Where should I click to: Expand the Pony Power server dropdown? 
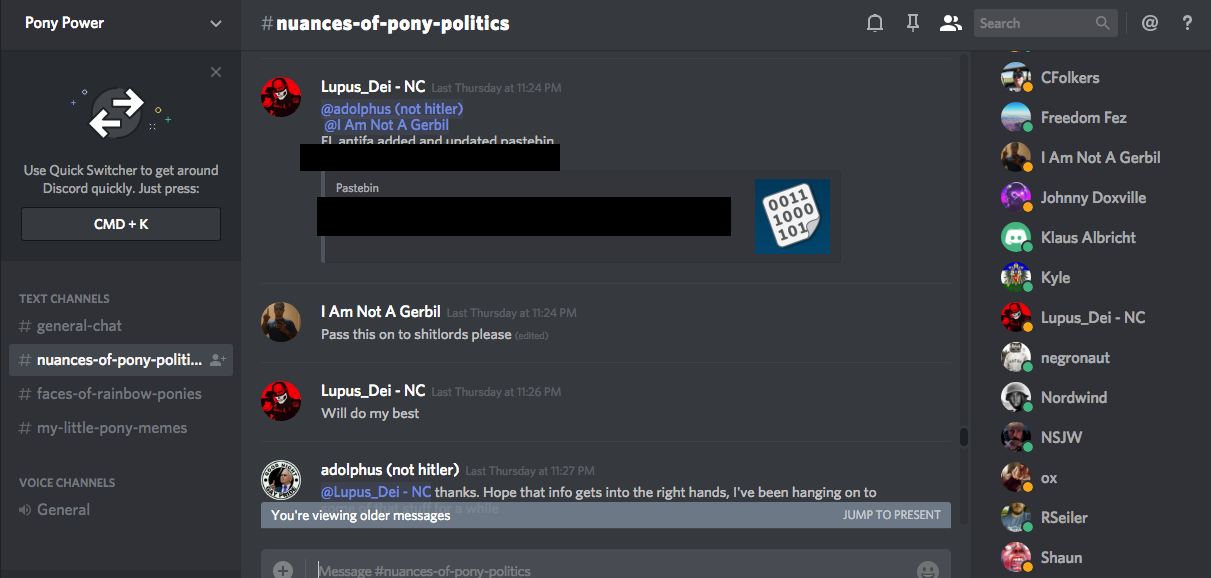click(x=216, y=23)
